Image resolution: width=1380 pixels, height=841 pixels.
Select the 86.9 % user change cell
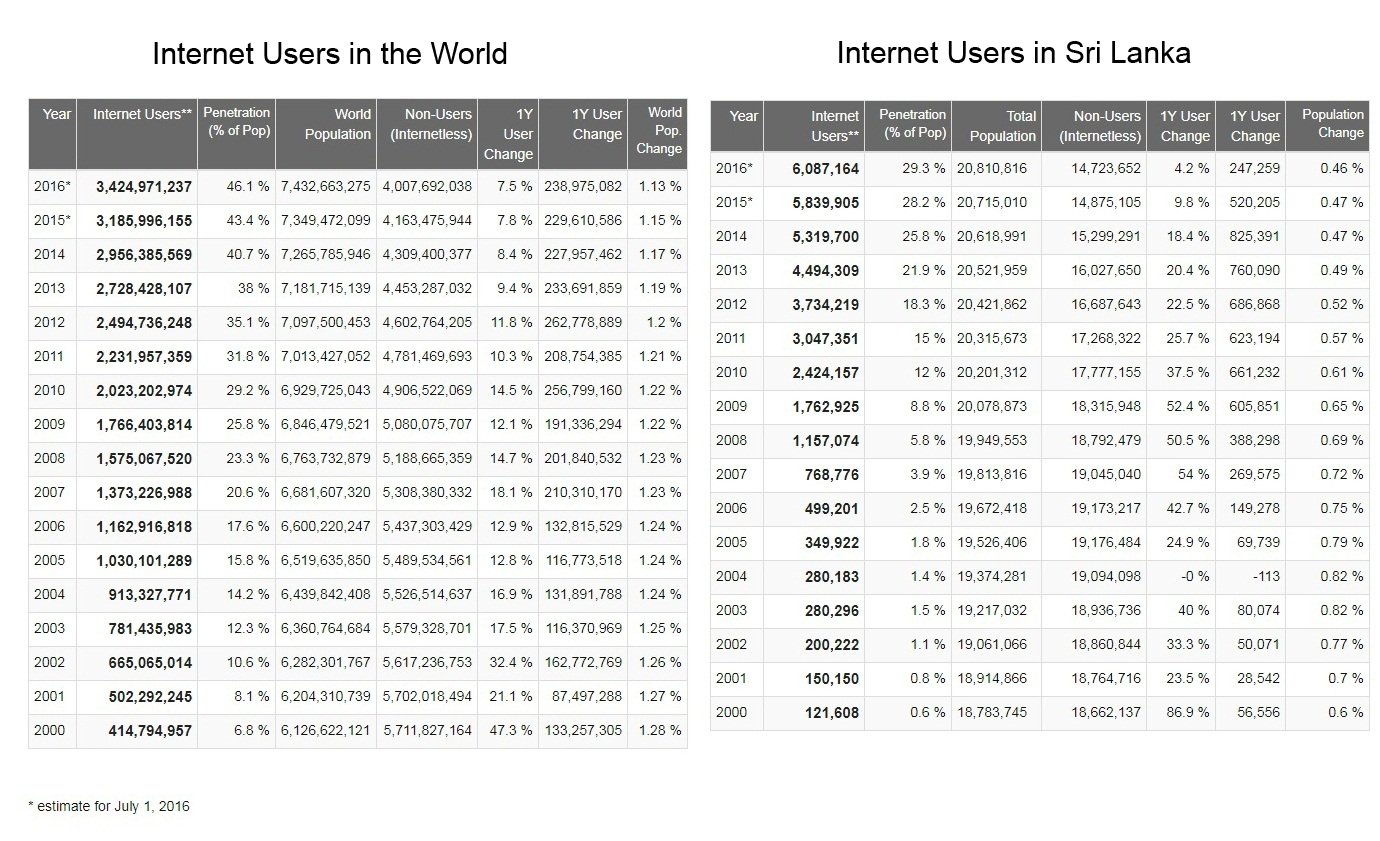pos(1185,713)
